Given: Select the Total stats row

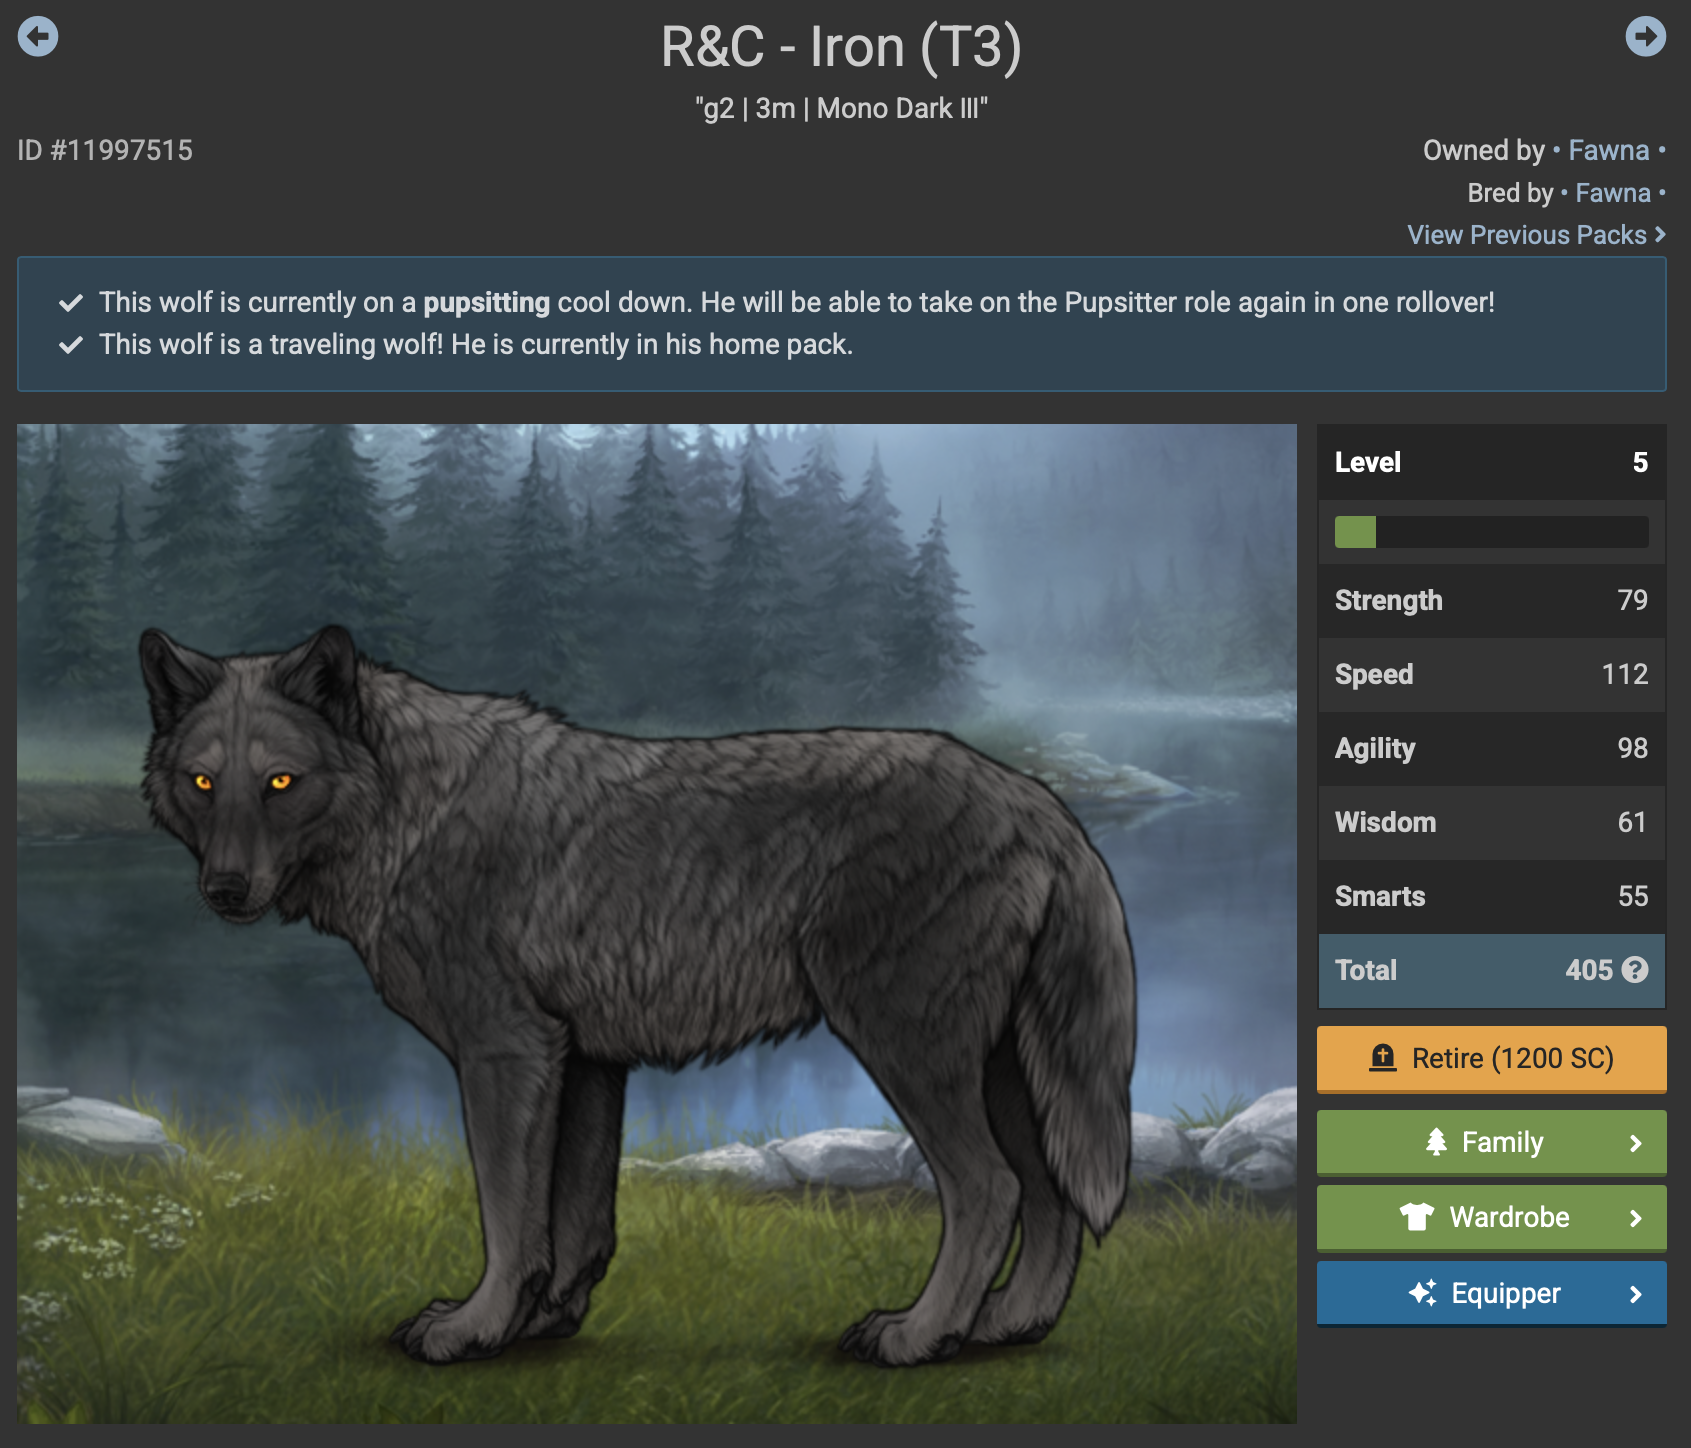Looking at the screenshot, I should [x=1491, y=971].
